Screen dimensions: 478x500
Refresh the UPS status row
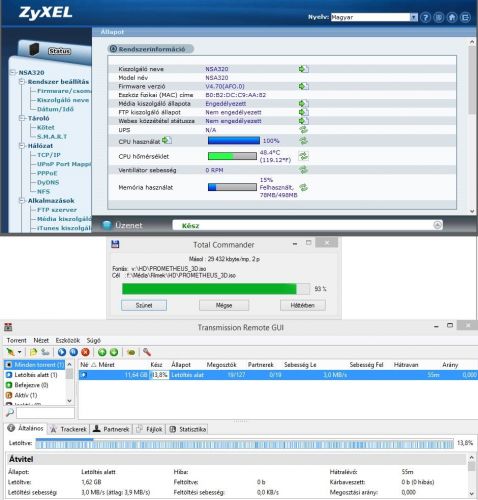click(x=303, y=130)
